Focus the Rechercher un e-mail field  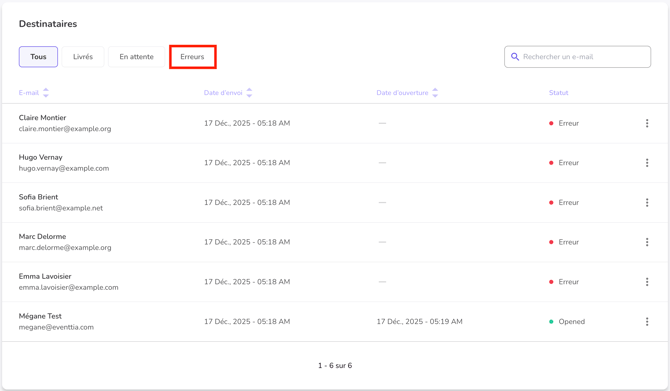(577, 57)
